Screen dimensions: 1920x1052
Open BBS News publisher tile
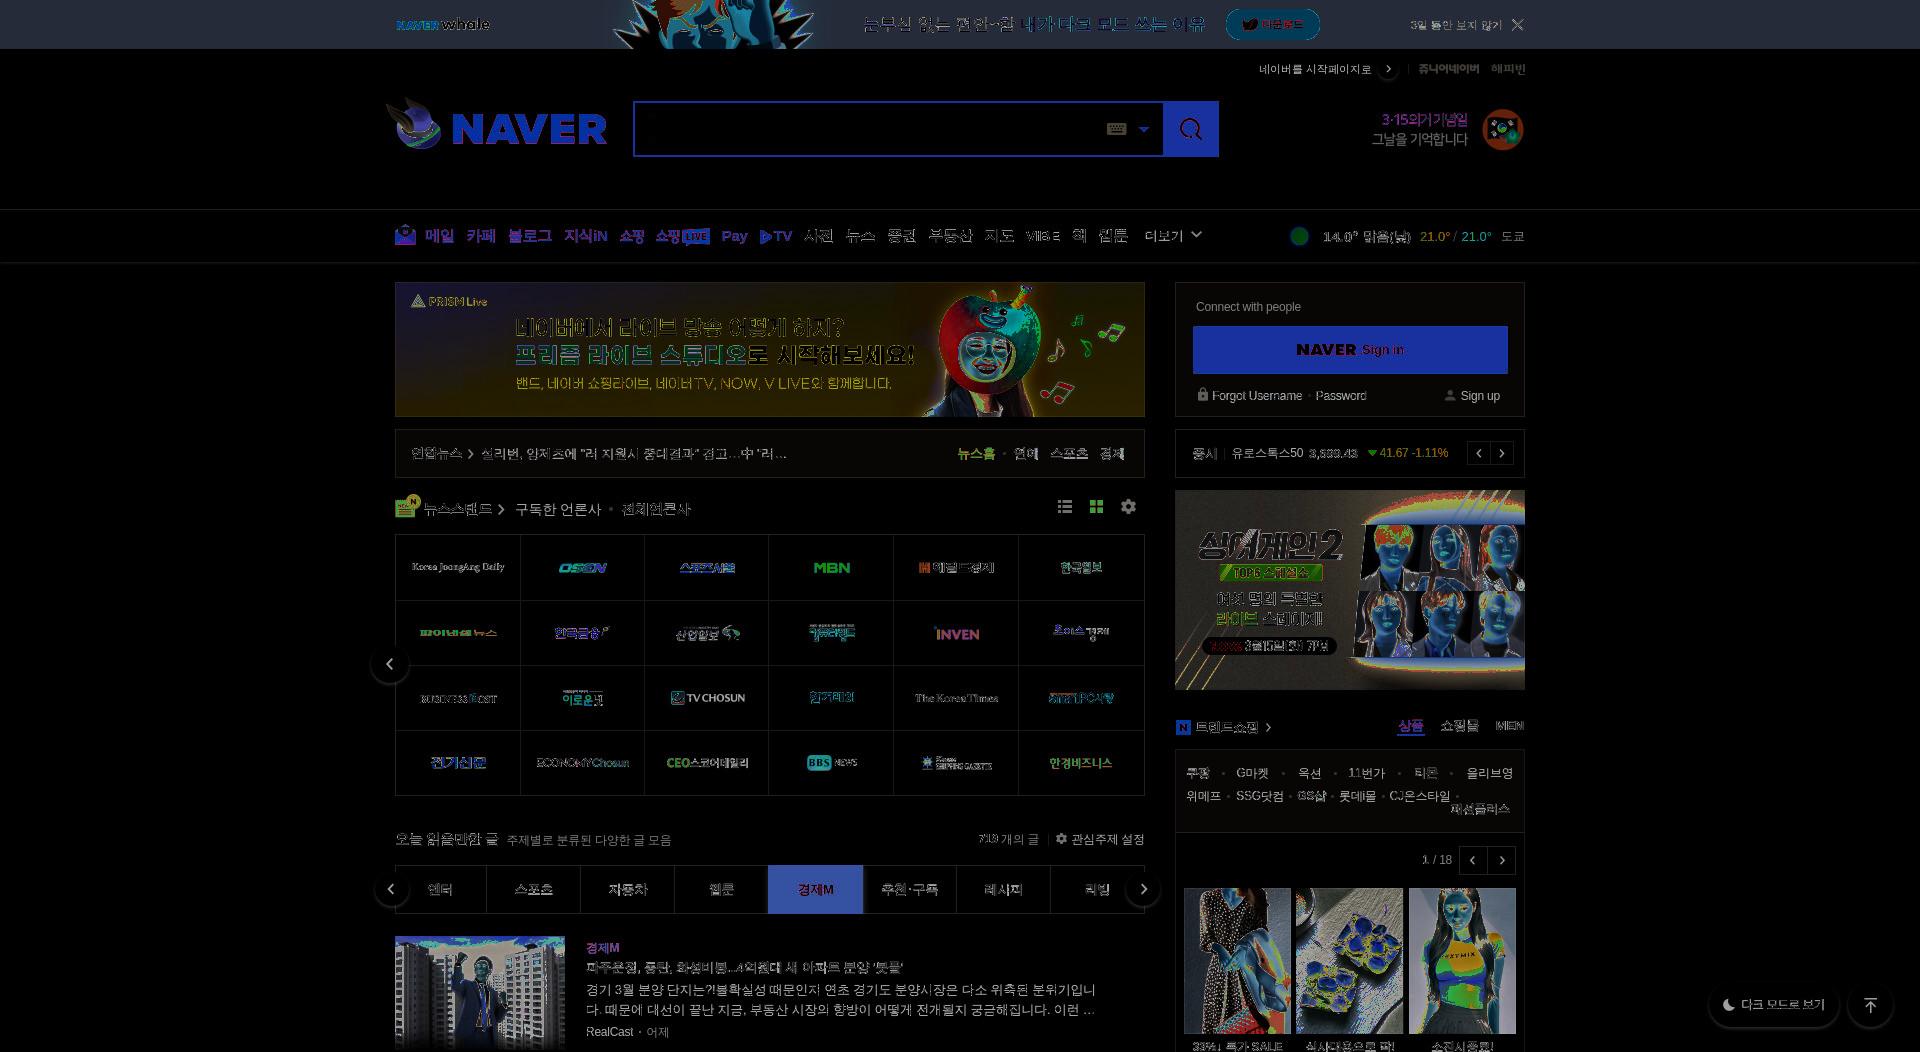(831, 763)
